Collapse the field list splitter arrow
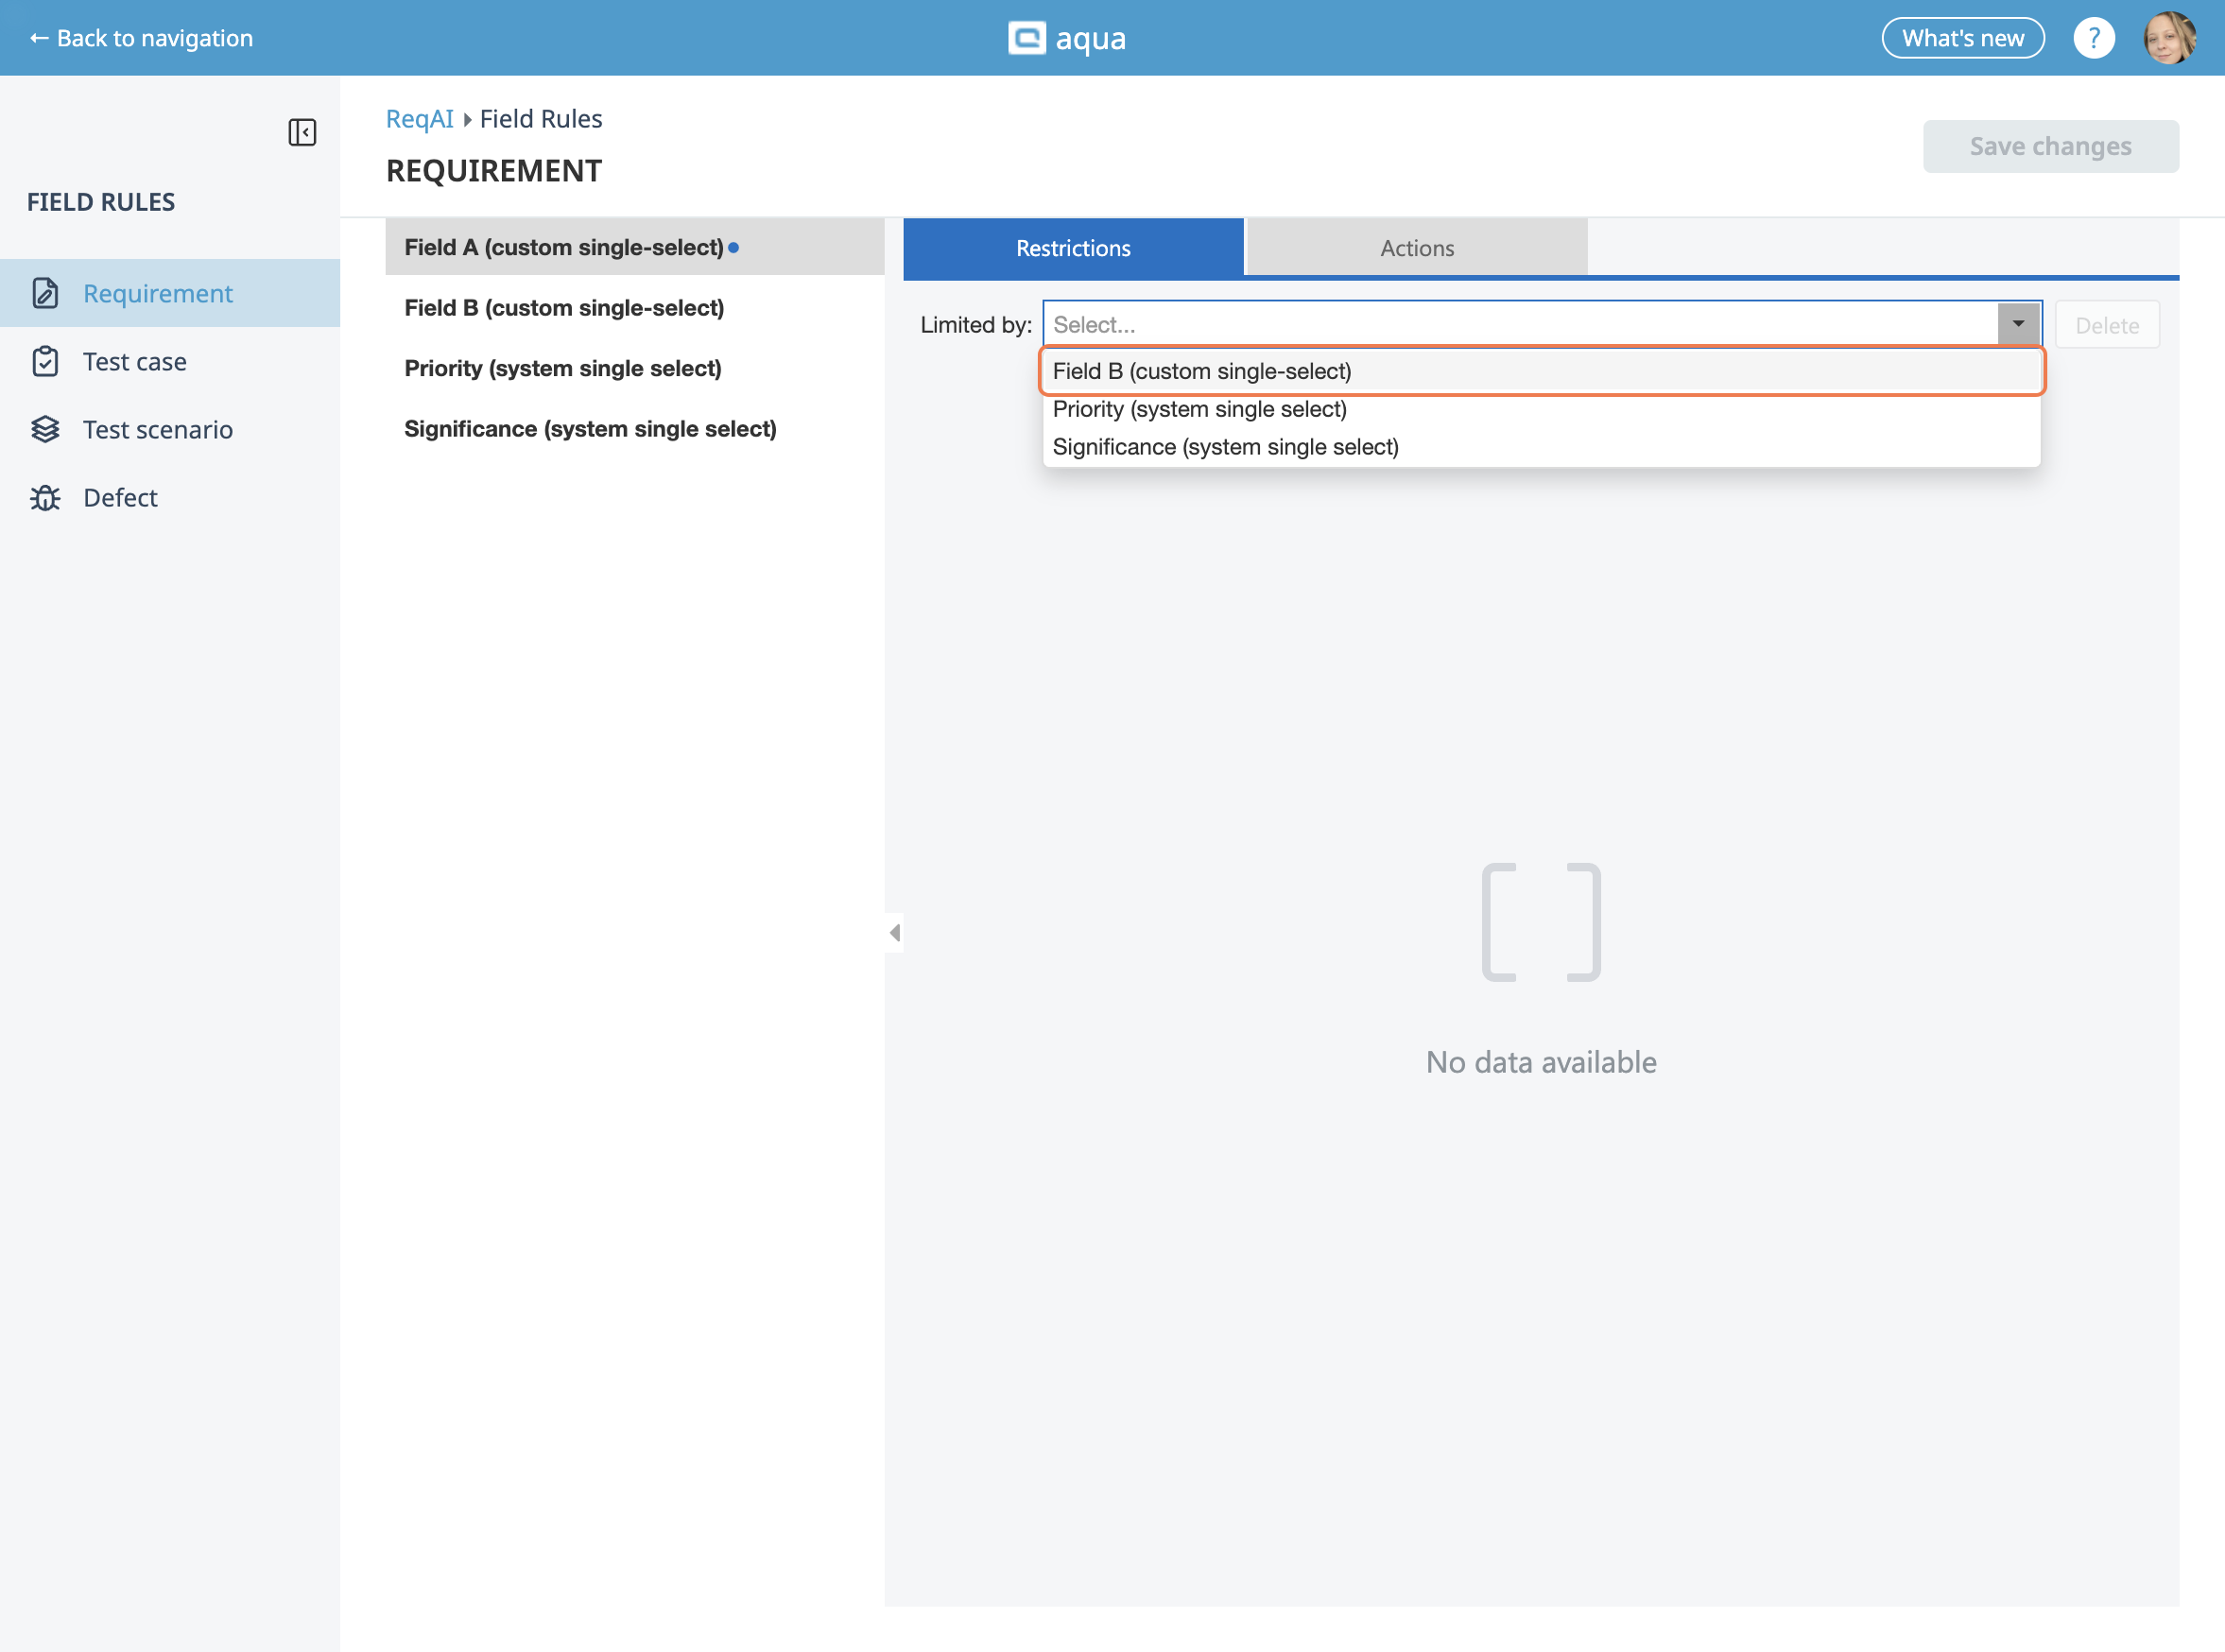The width and height of the screenshot is (2225, 1652). 894,932
